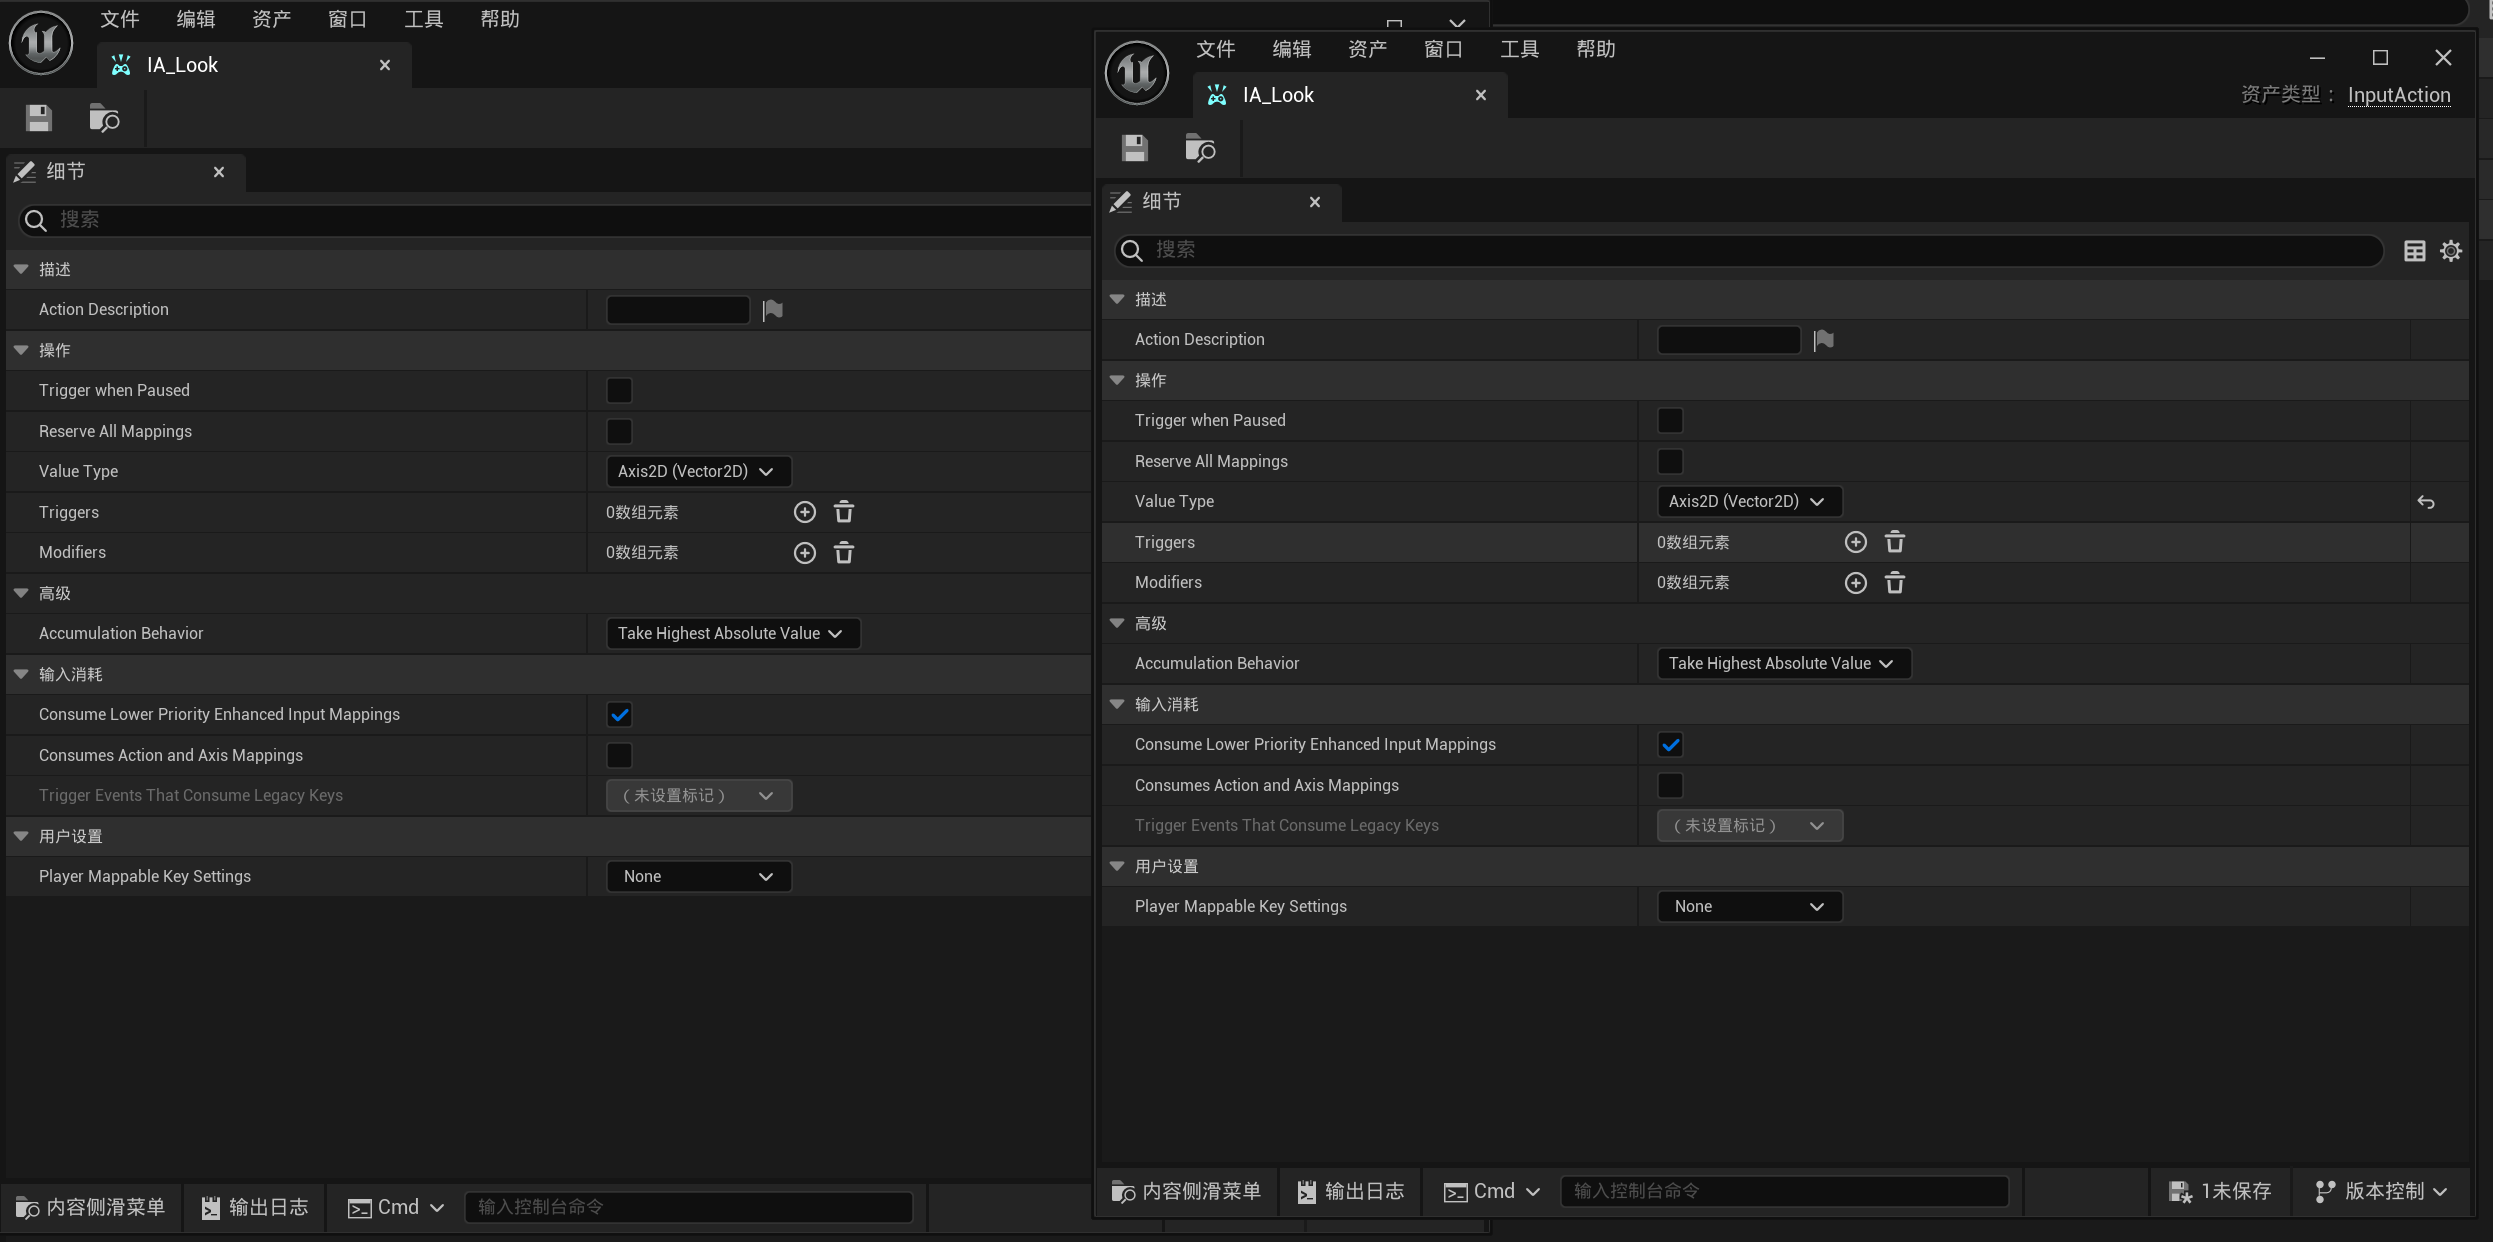Viewport: 2493px width, 1242px height.
Task: Enable Trigger when Paused in right window
Action: coord(1670,421)
